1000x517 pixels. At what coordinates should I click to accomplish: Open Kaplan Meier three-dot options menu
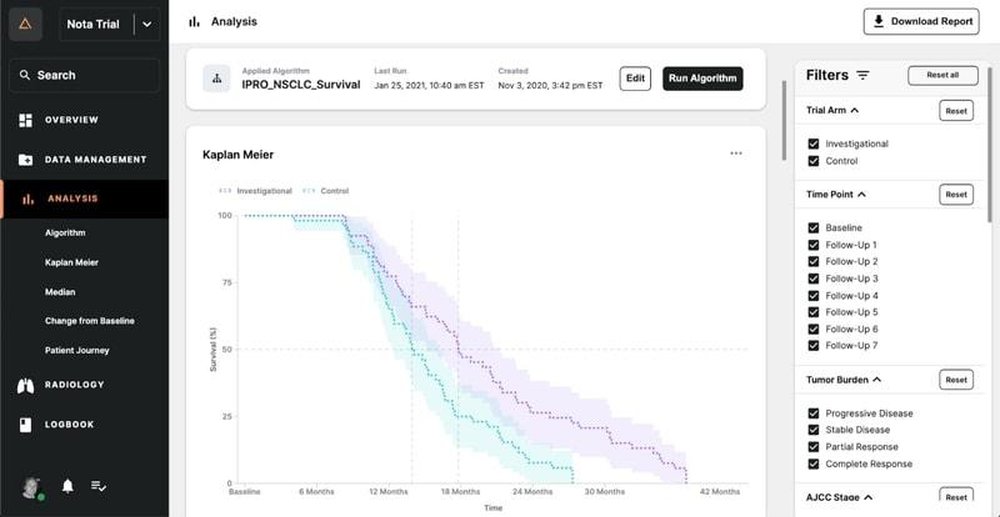click(x=736, y=153)
